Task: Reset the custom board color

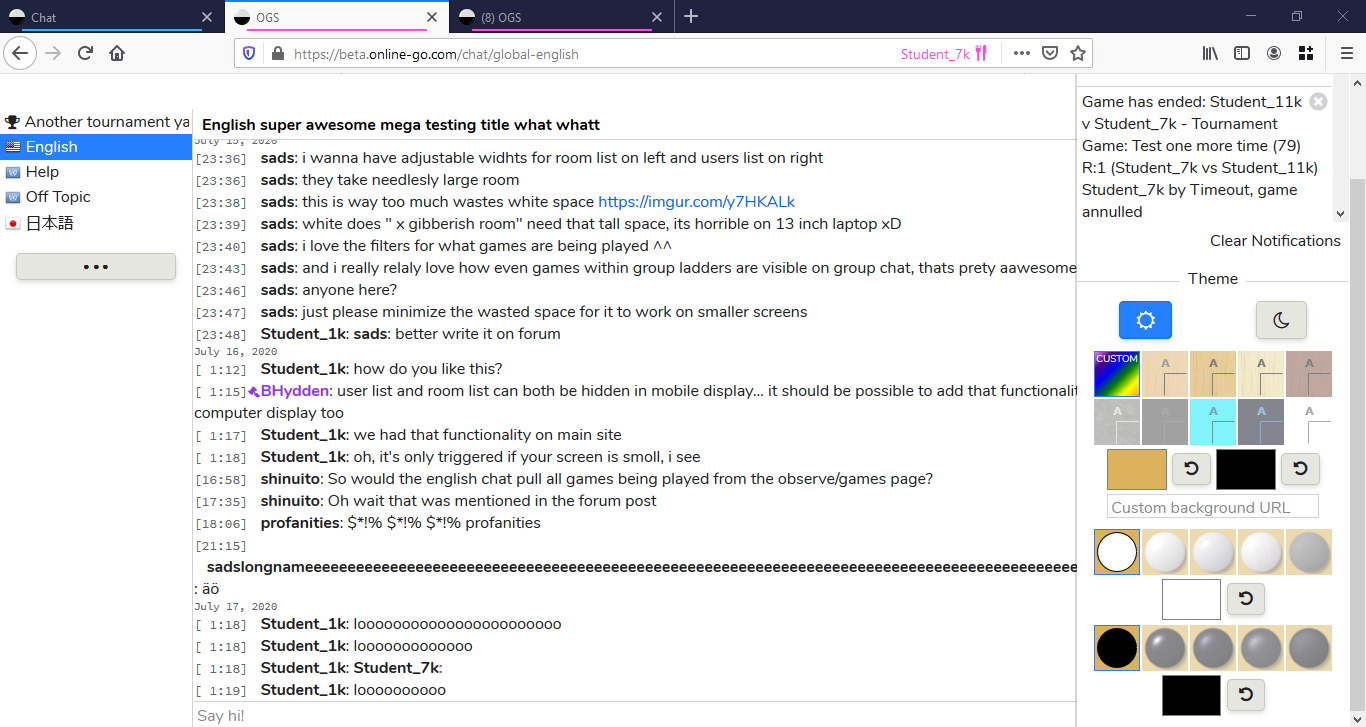Action: (1190, 468)
